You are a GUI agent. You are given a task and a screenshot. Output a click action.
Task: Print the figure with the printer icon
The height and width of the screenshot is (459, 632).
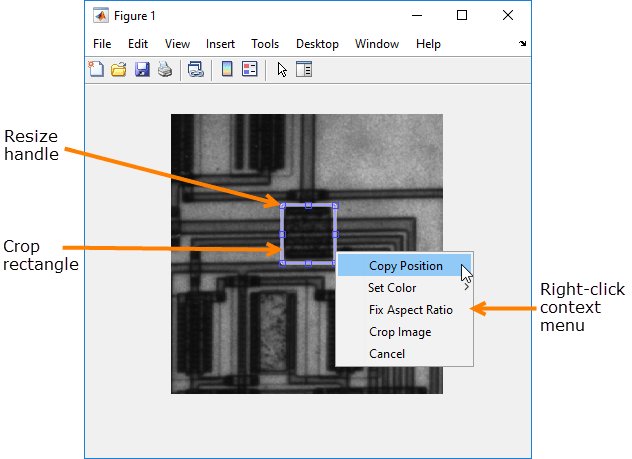pyautogui.click(x=164, y=69)
